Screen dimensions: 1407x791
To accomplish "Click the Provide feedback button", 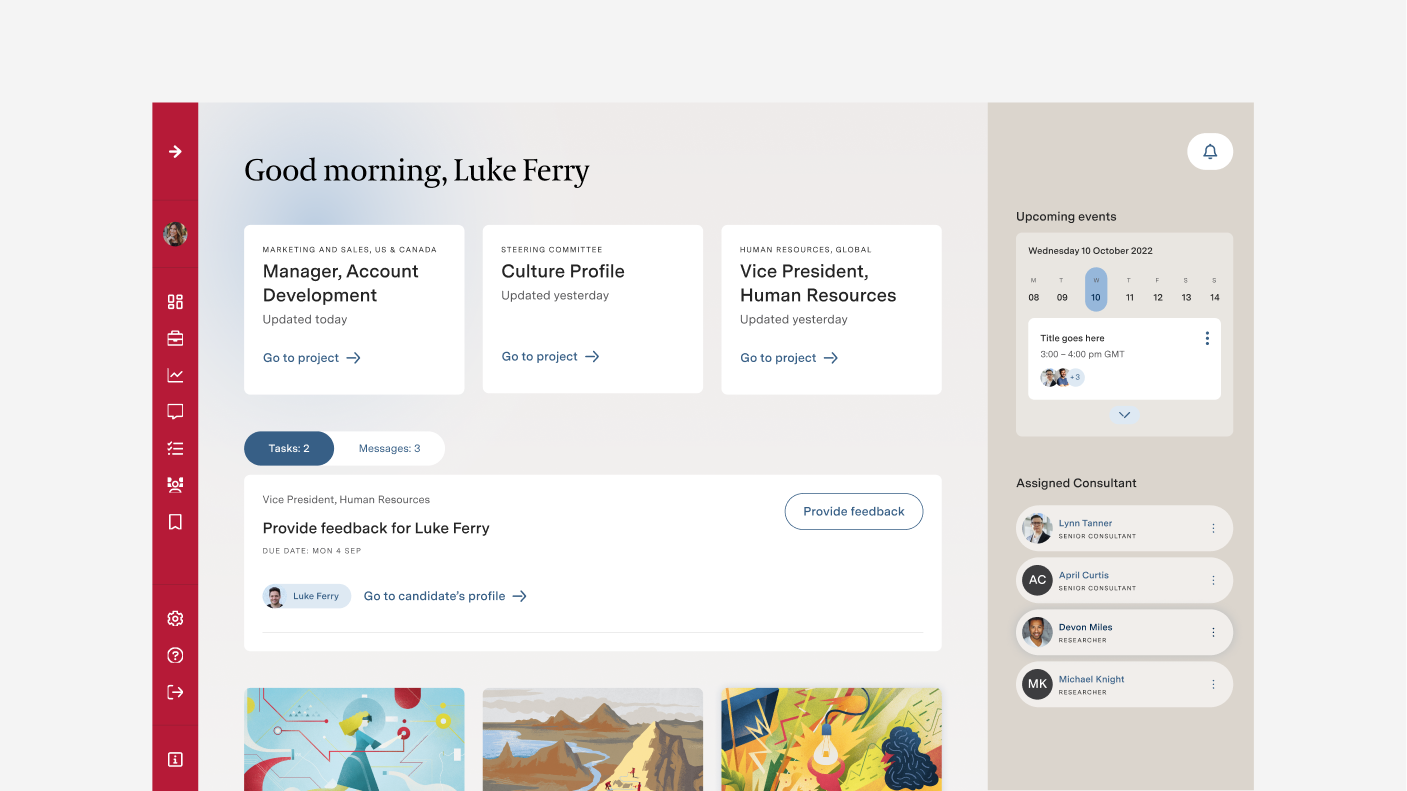I will (x=853, y=511).
